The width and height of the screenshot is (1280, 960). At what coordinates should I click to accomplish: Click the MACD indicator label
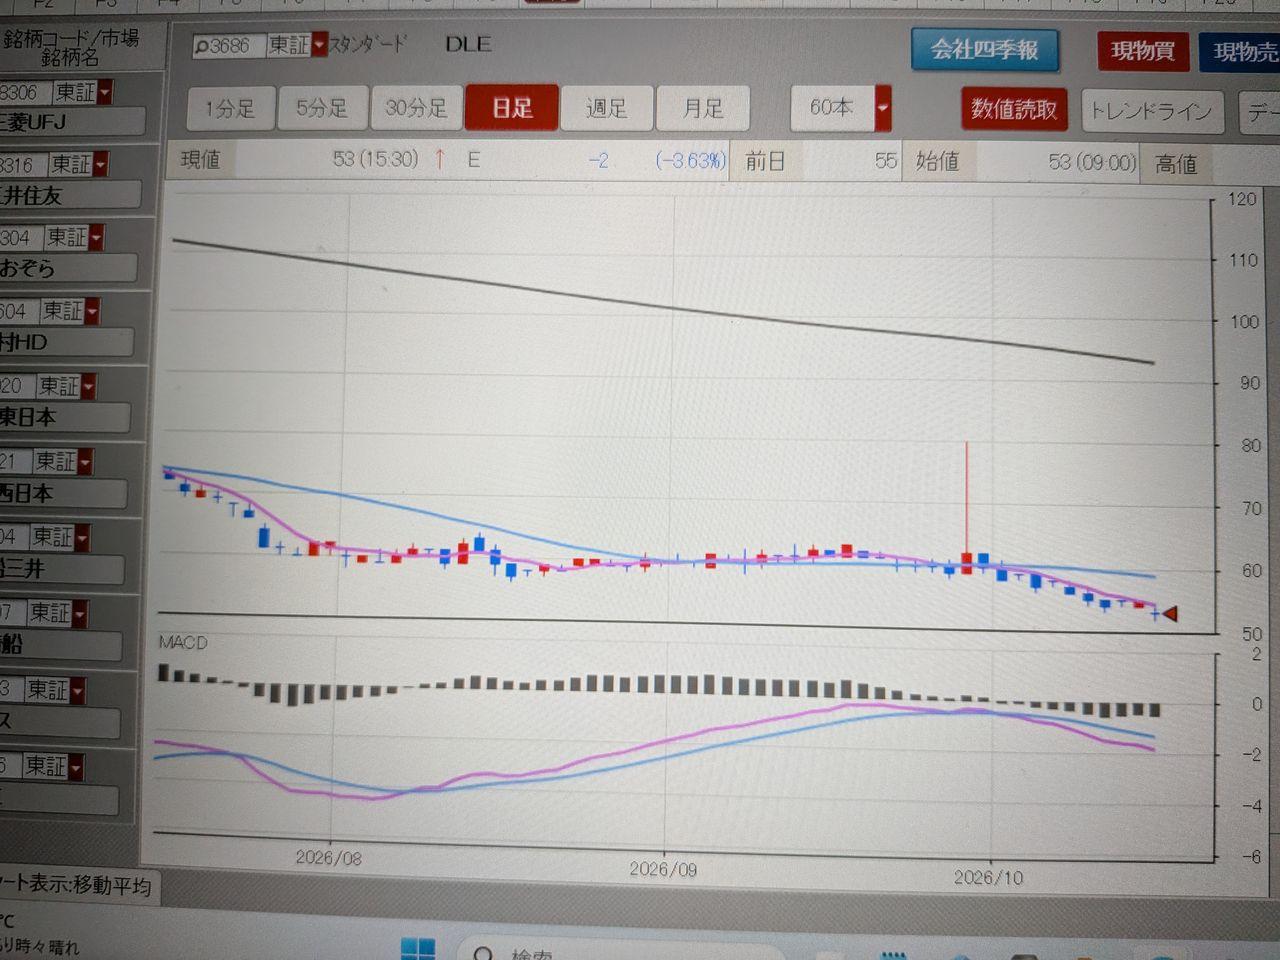pos(182,642)
